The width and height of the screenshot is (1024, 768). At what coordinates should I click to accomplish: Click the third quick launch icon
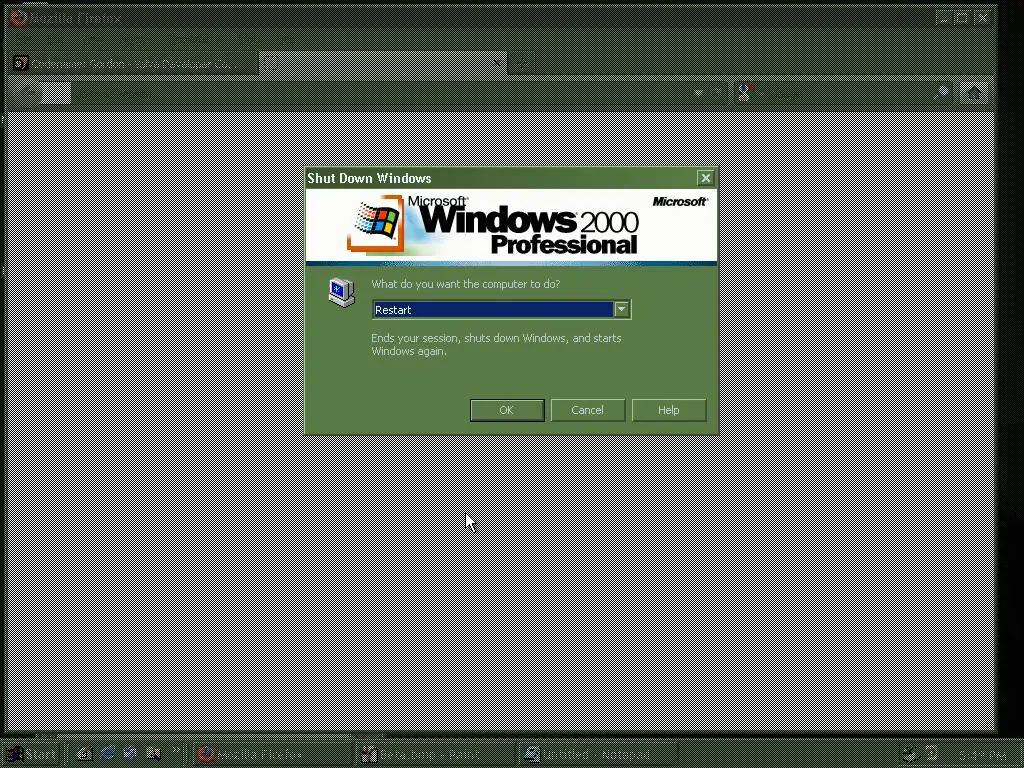[x=131, y=754]
